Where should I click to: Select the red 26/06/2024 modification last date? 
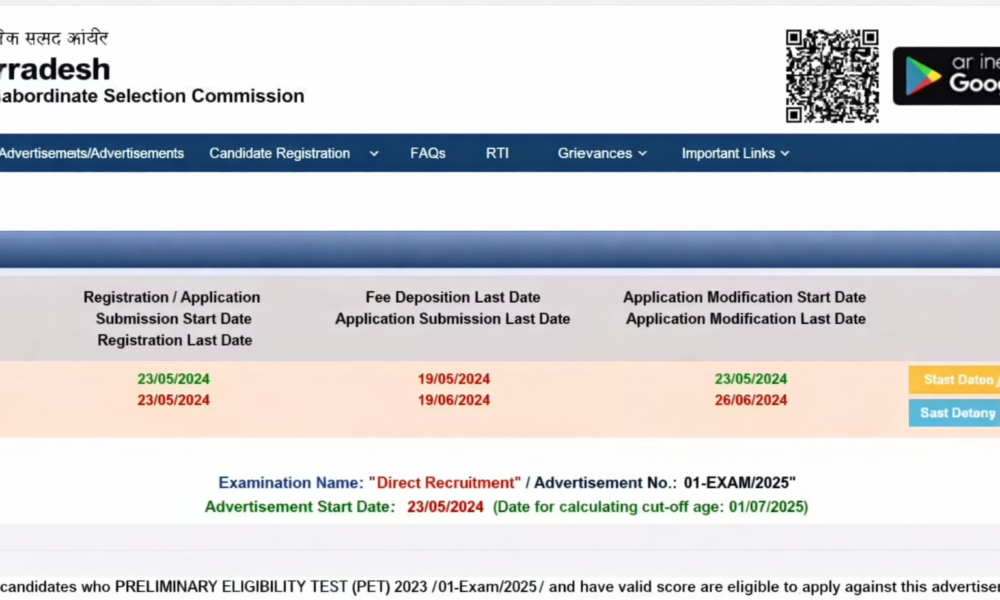pyautogui.click(x=750, y=400)
